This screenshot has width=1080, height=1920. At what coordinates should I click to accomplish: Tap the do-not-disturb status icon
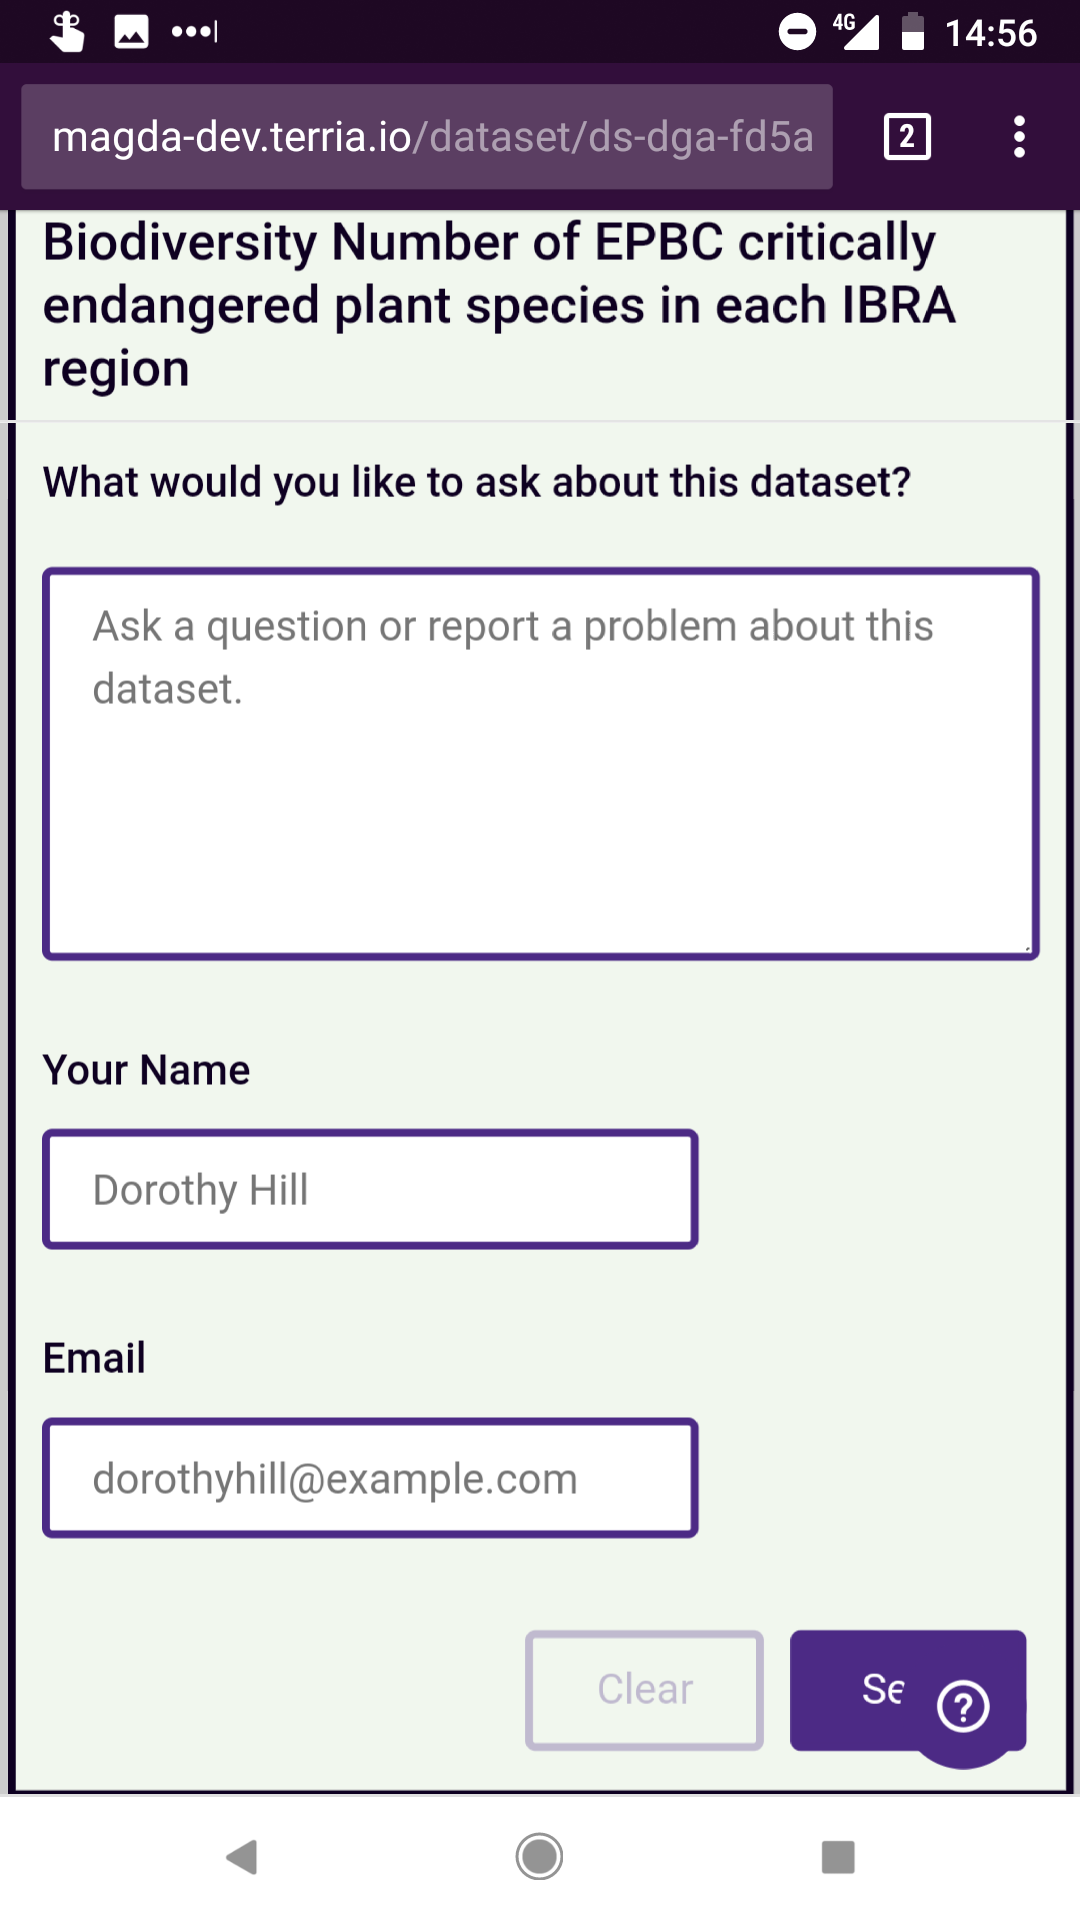[797, 32]
